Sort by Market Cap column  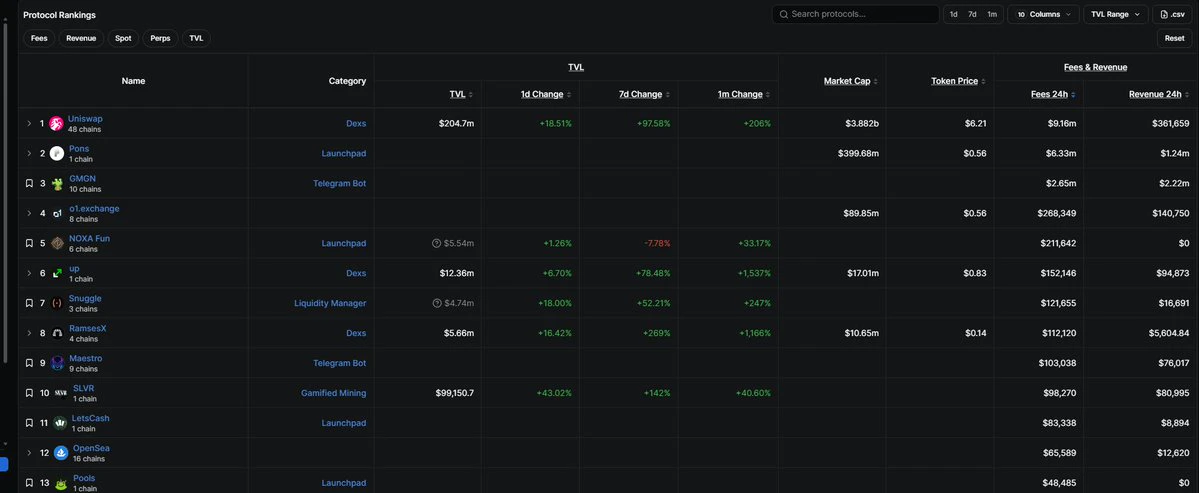850,81
